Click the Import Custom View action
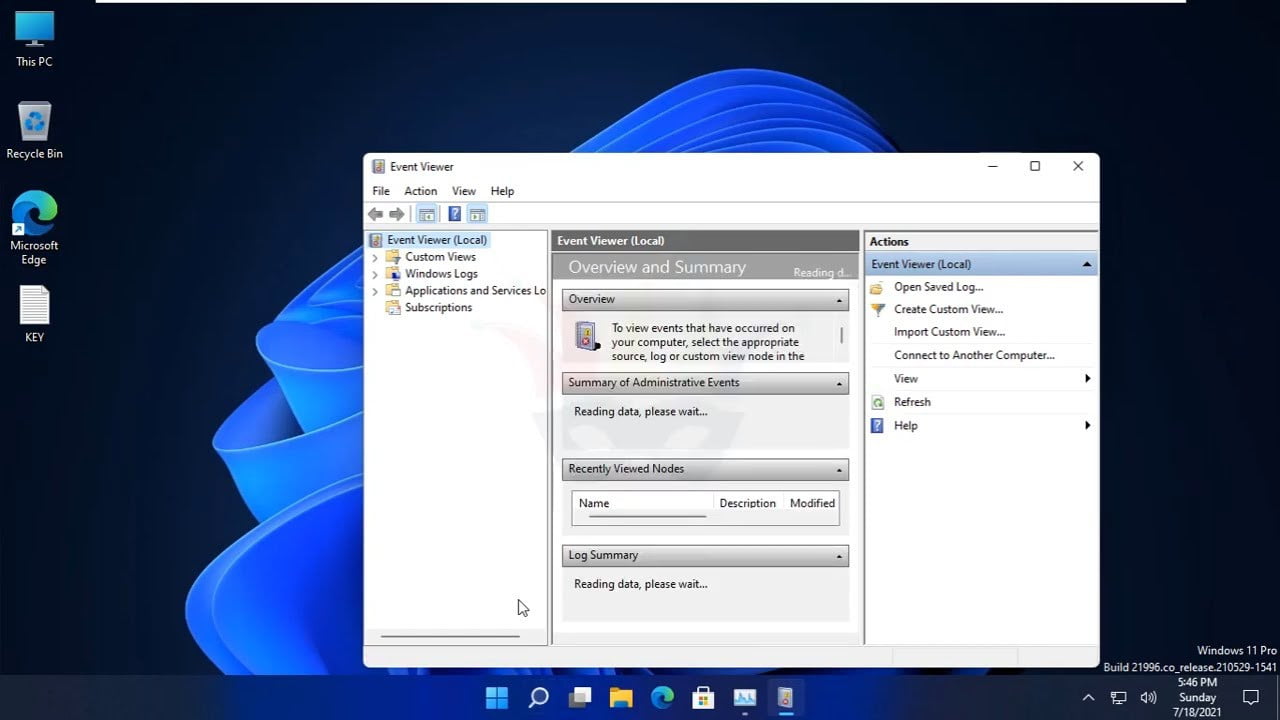 click(948, 331)
